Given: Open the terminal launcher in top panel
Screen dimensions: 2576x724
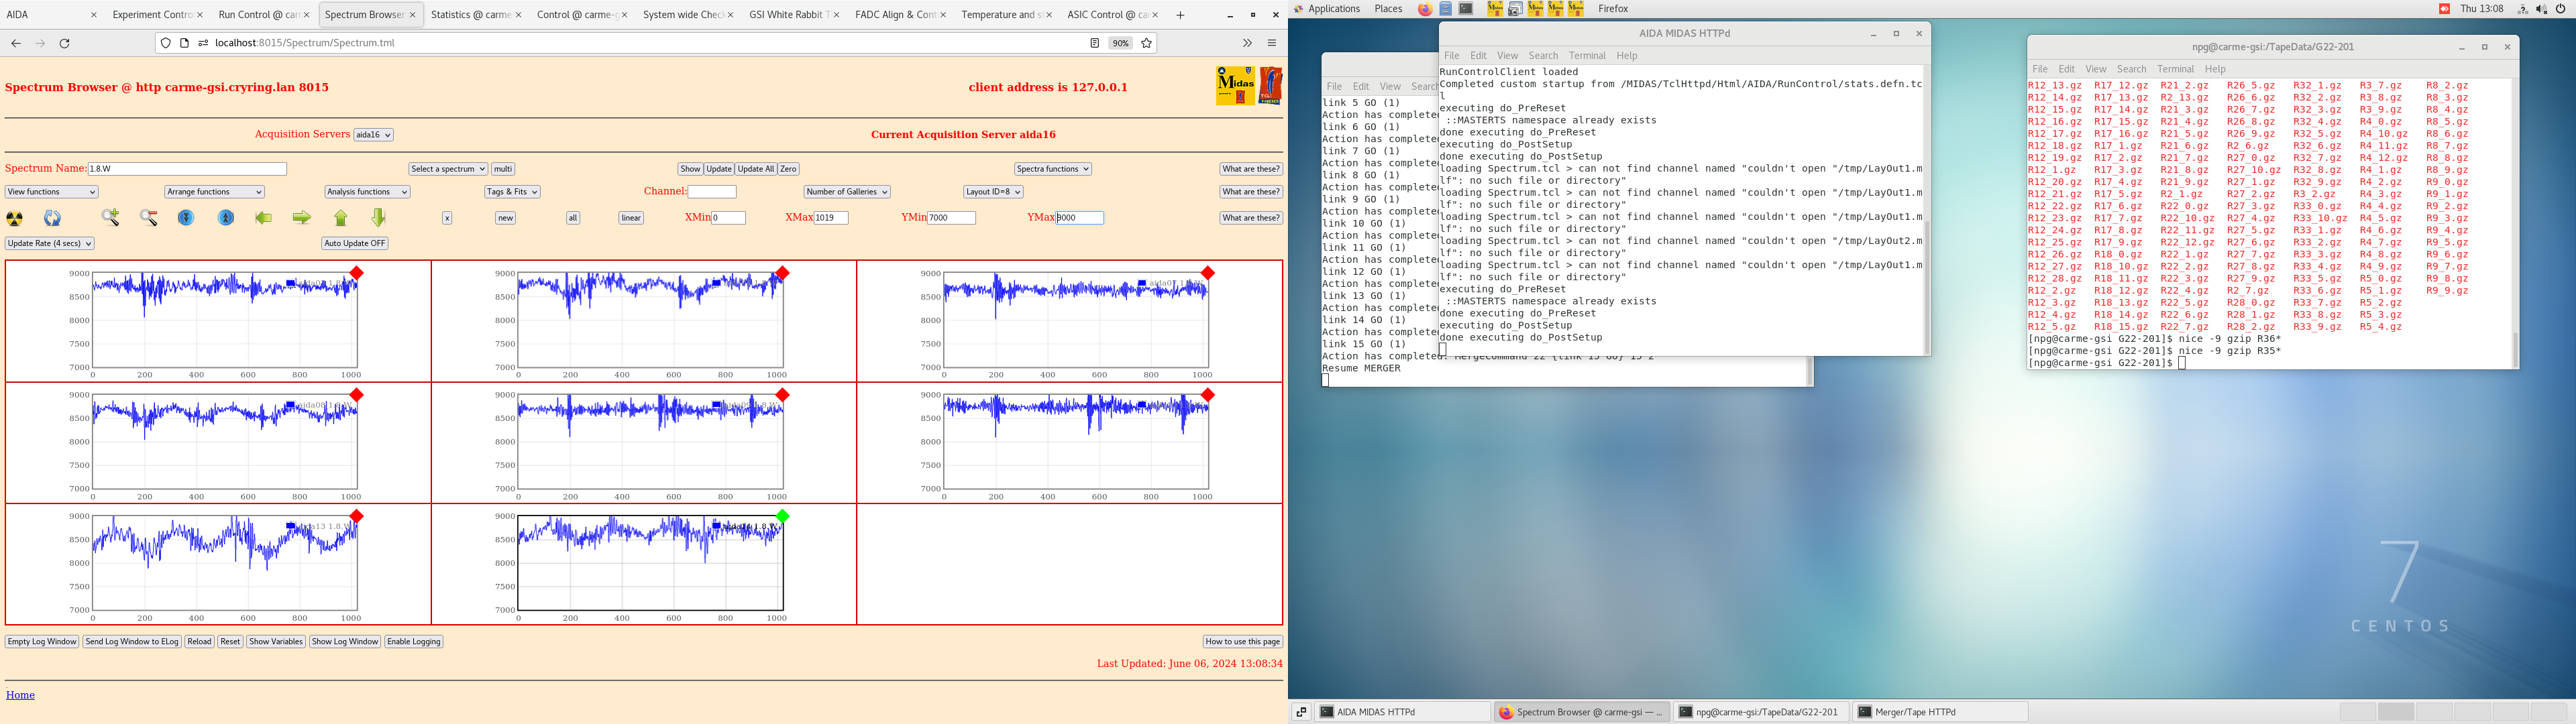Looking at the screenshot, I should 1466,9.
